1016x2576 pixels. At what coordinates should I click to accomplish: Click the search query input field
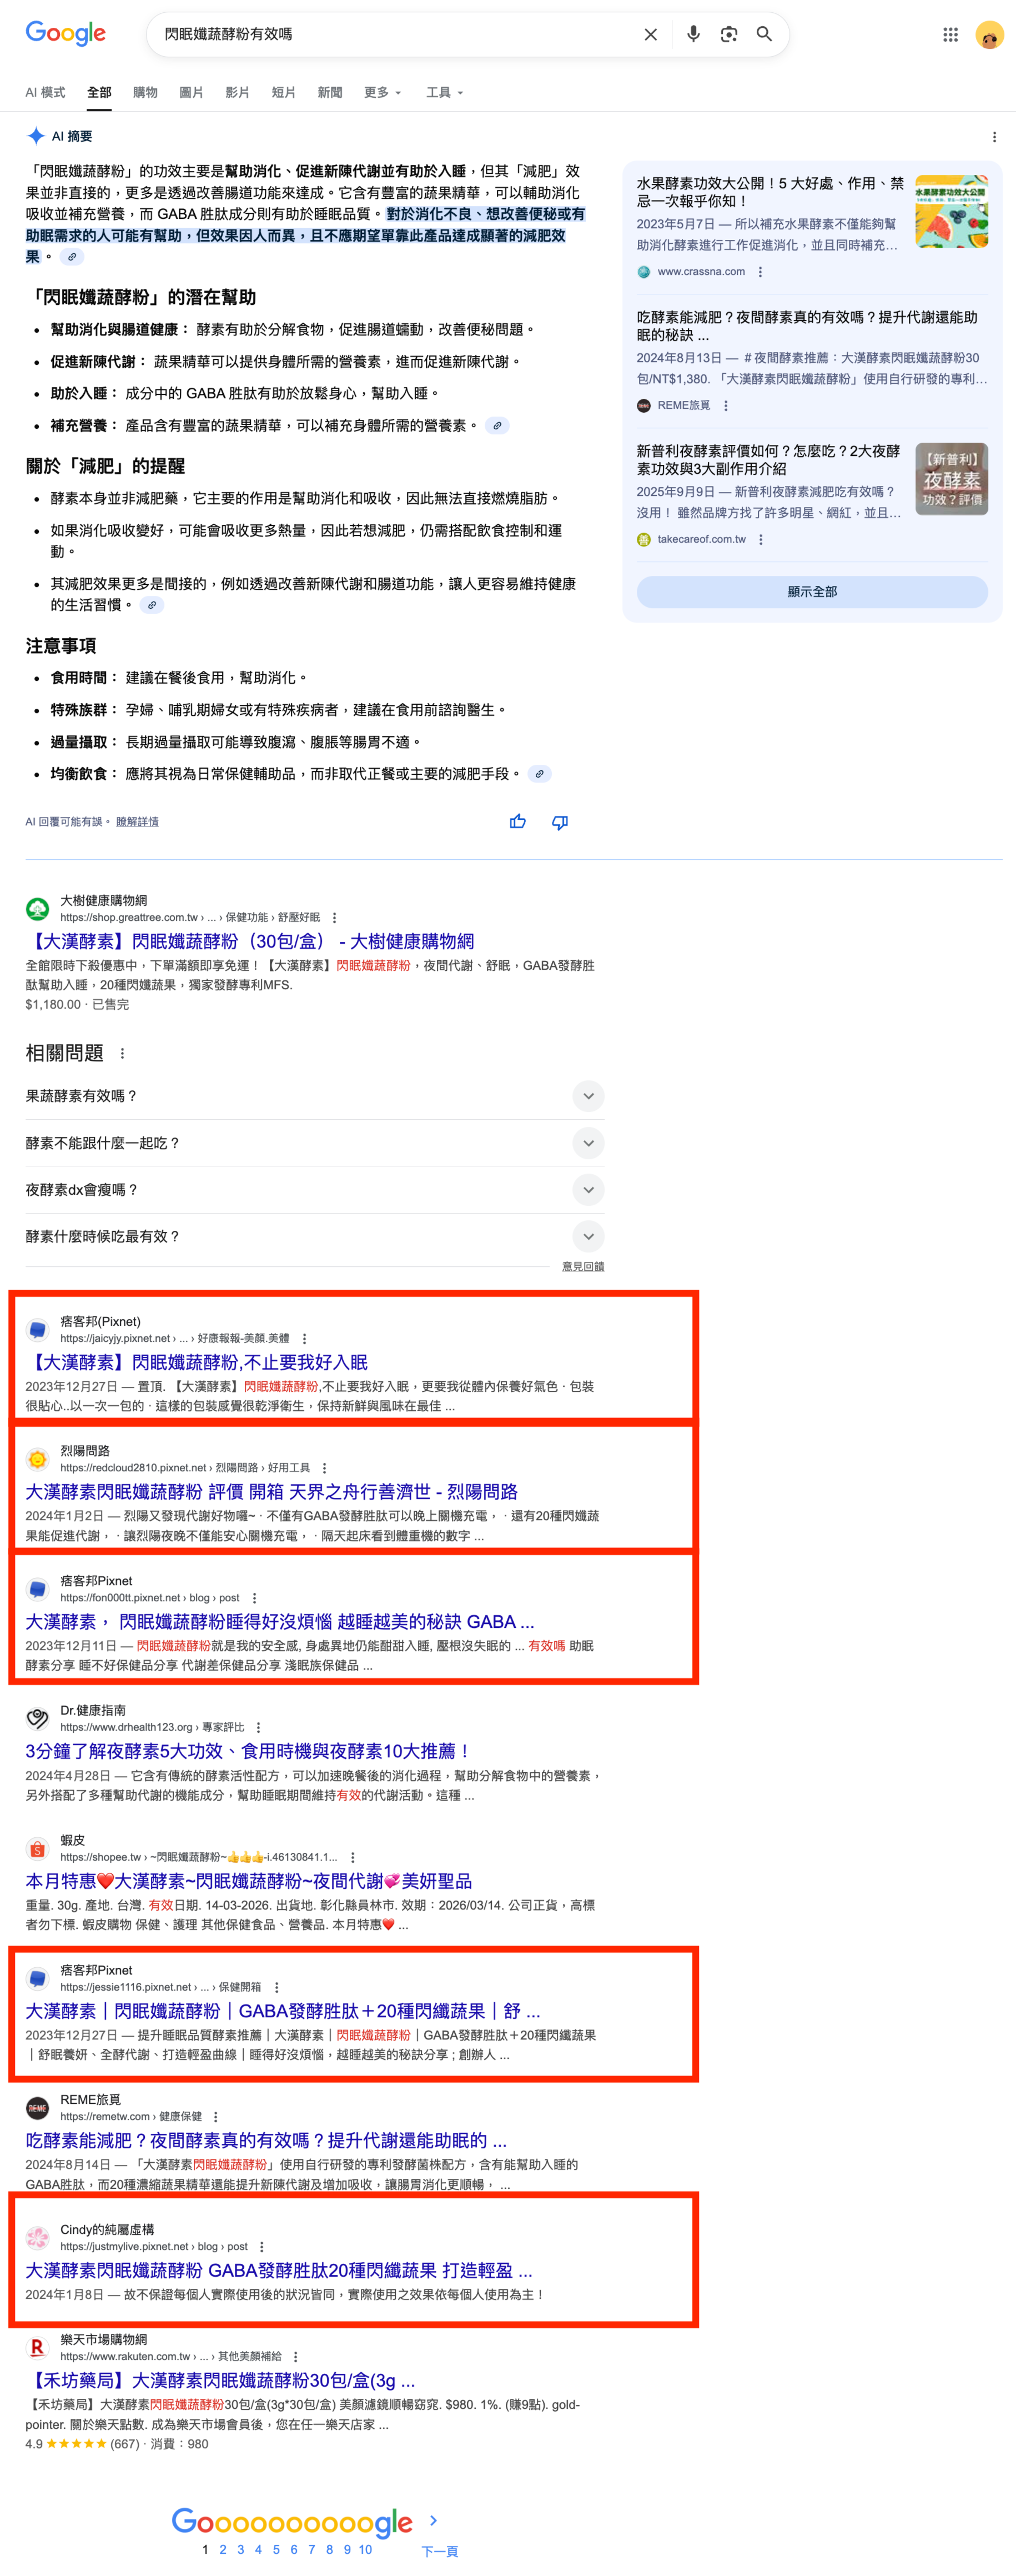(x=395, y=34)
